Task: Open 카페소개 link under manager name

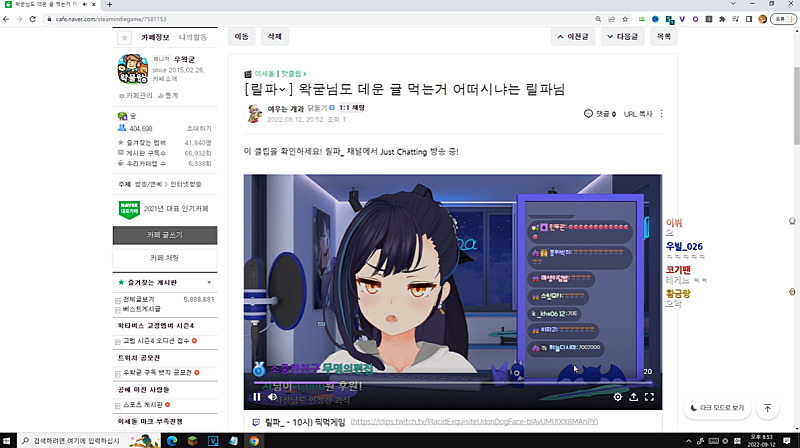Action: click(x=165, y=79)
